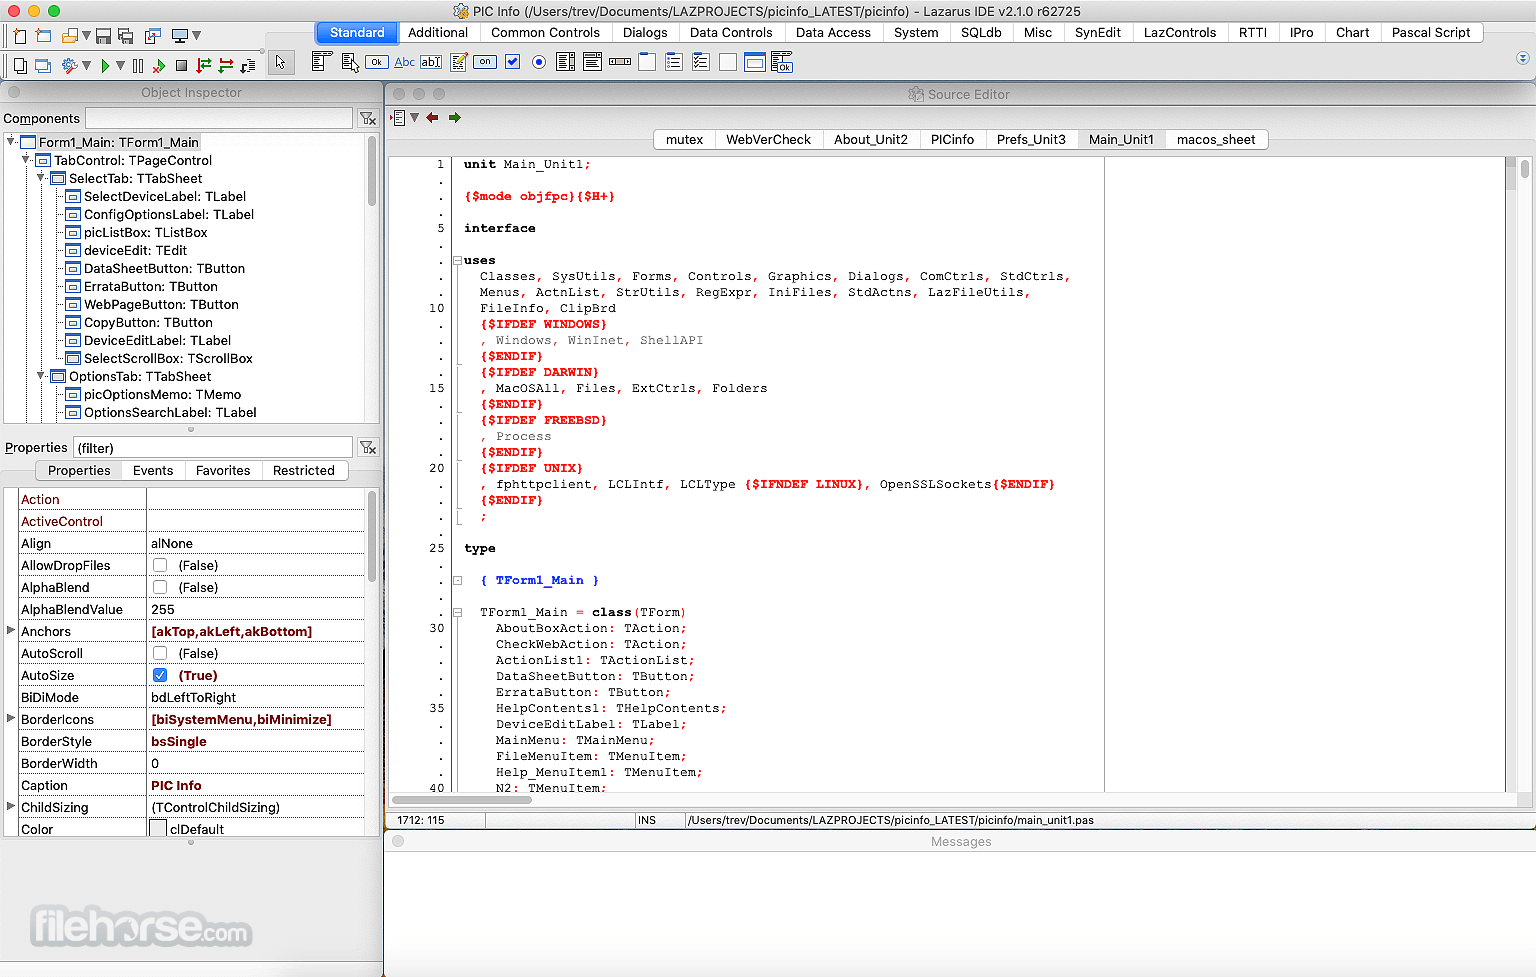Screen dimensions: 1536x977
Task: Collapse the SelectTab tree node
Action: pos(41,178)
